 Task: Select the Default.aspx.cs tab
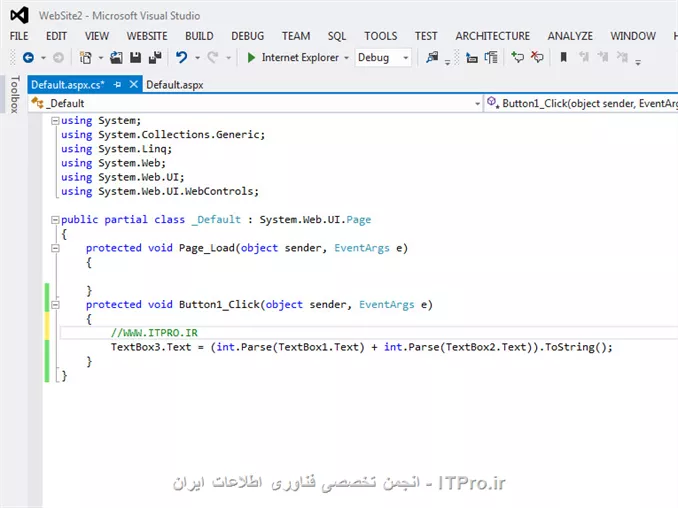68,85
